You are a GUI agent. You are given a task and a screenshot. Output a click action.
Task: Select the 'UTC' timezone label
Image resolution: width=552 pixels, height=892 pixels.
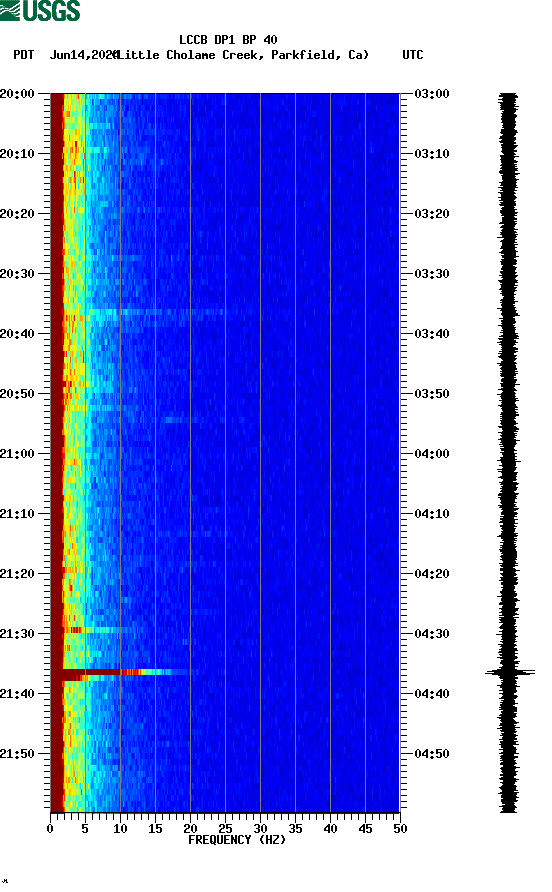413,55
